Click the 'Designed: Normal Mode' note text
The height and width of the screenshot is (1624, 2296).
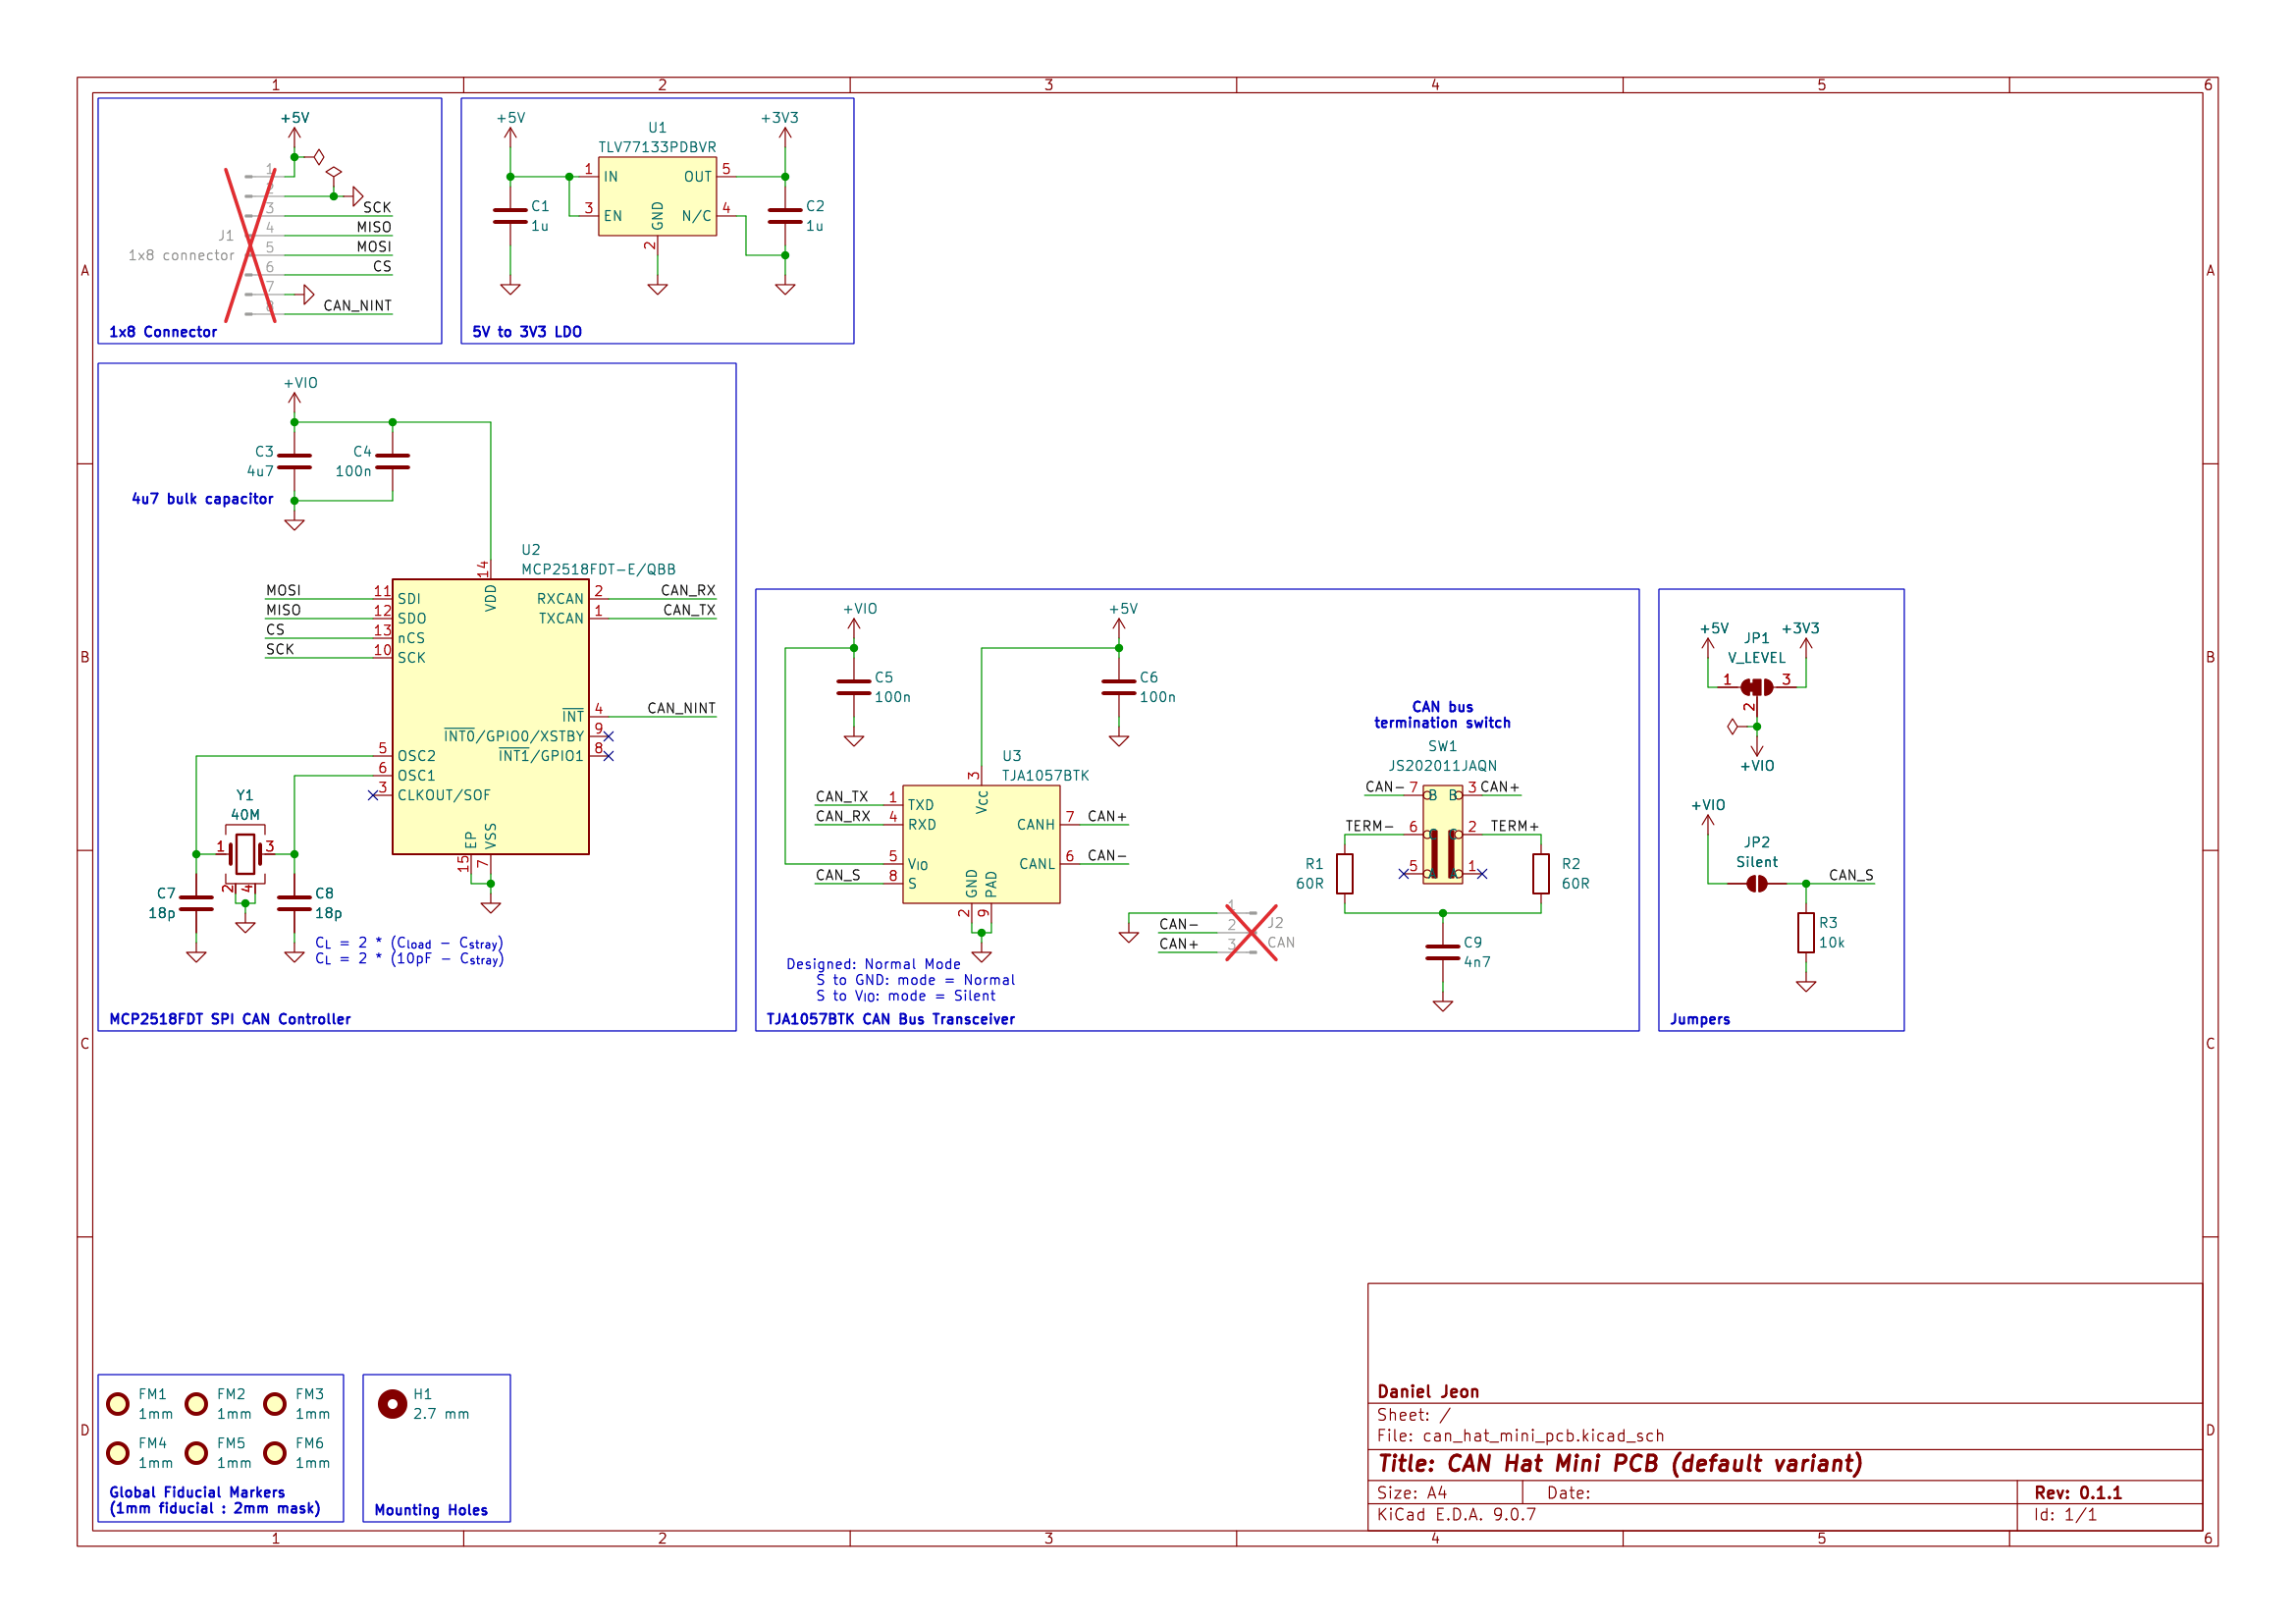(x=873, y=964)
